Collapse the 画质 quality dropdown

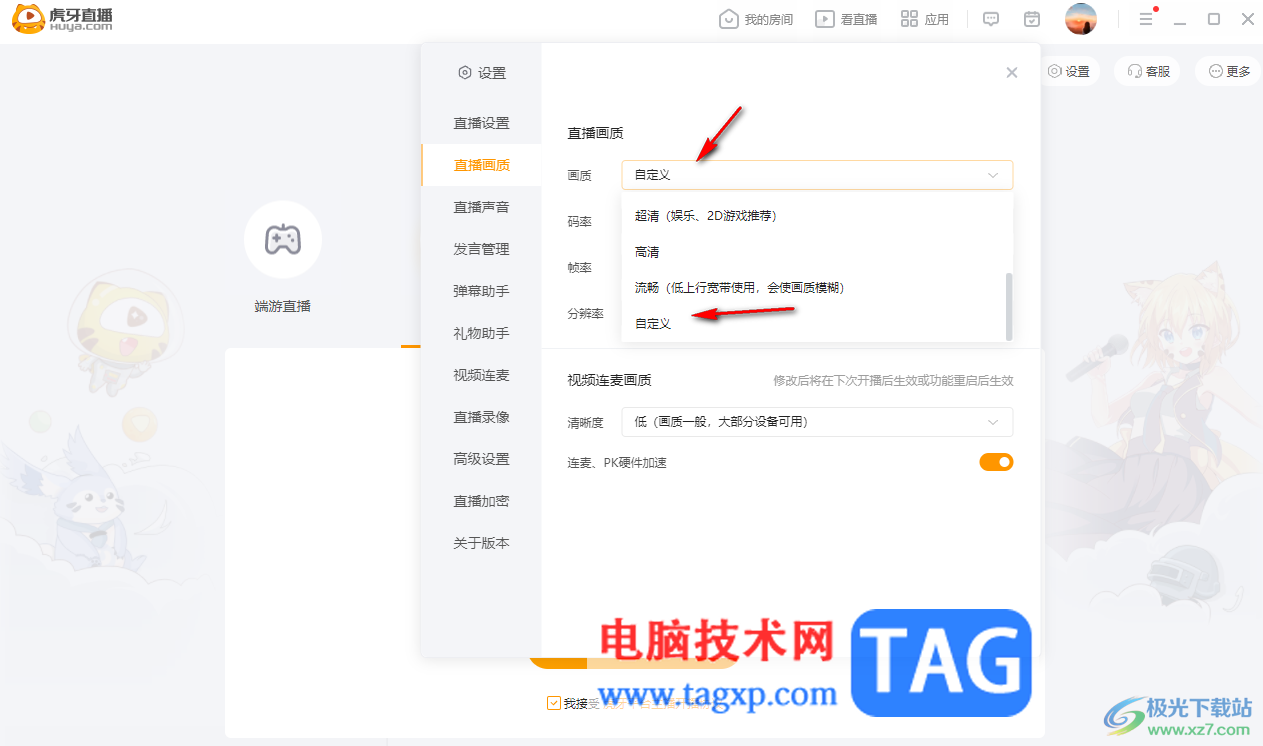click(817, 175)
